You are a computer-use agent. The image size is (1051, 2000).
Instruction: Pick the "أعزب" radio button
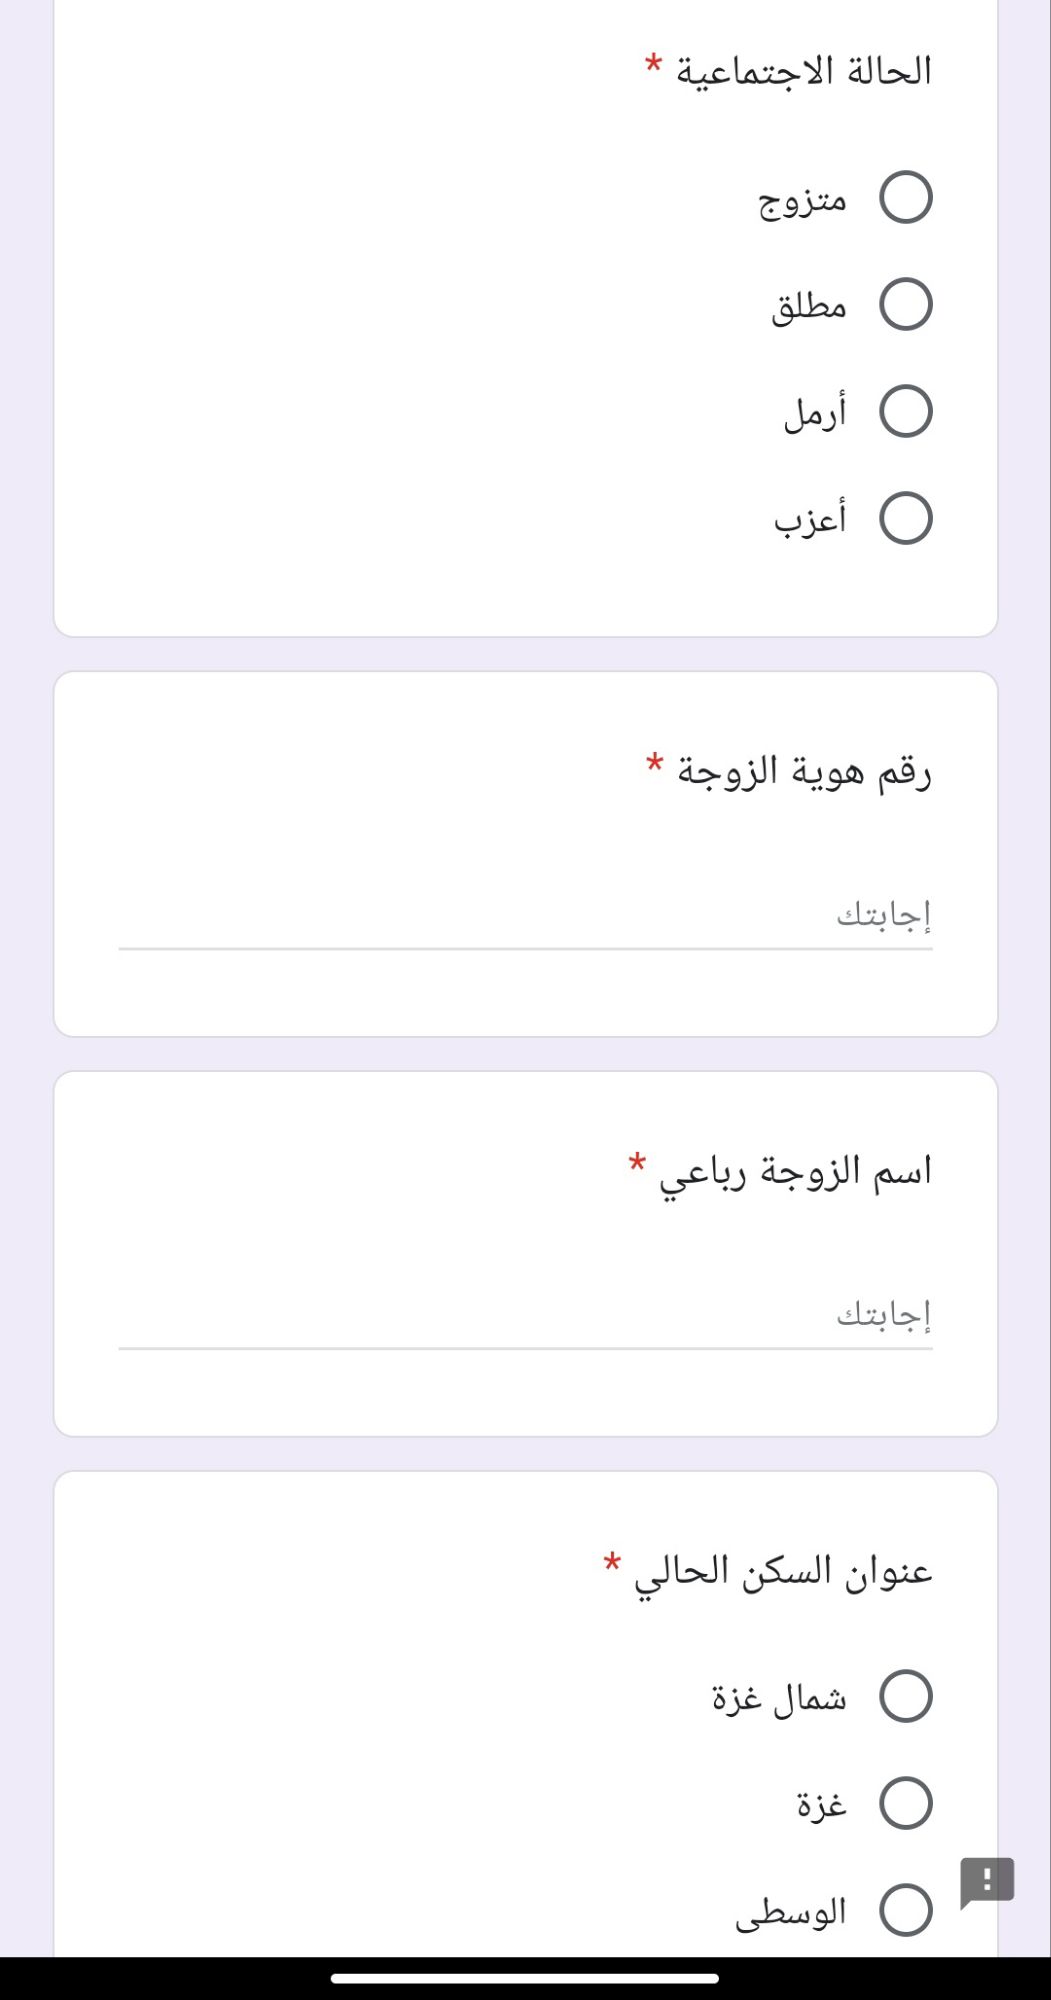[905, 519]
